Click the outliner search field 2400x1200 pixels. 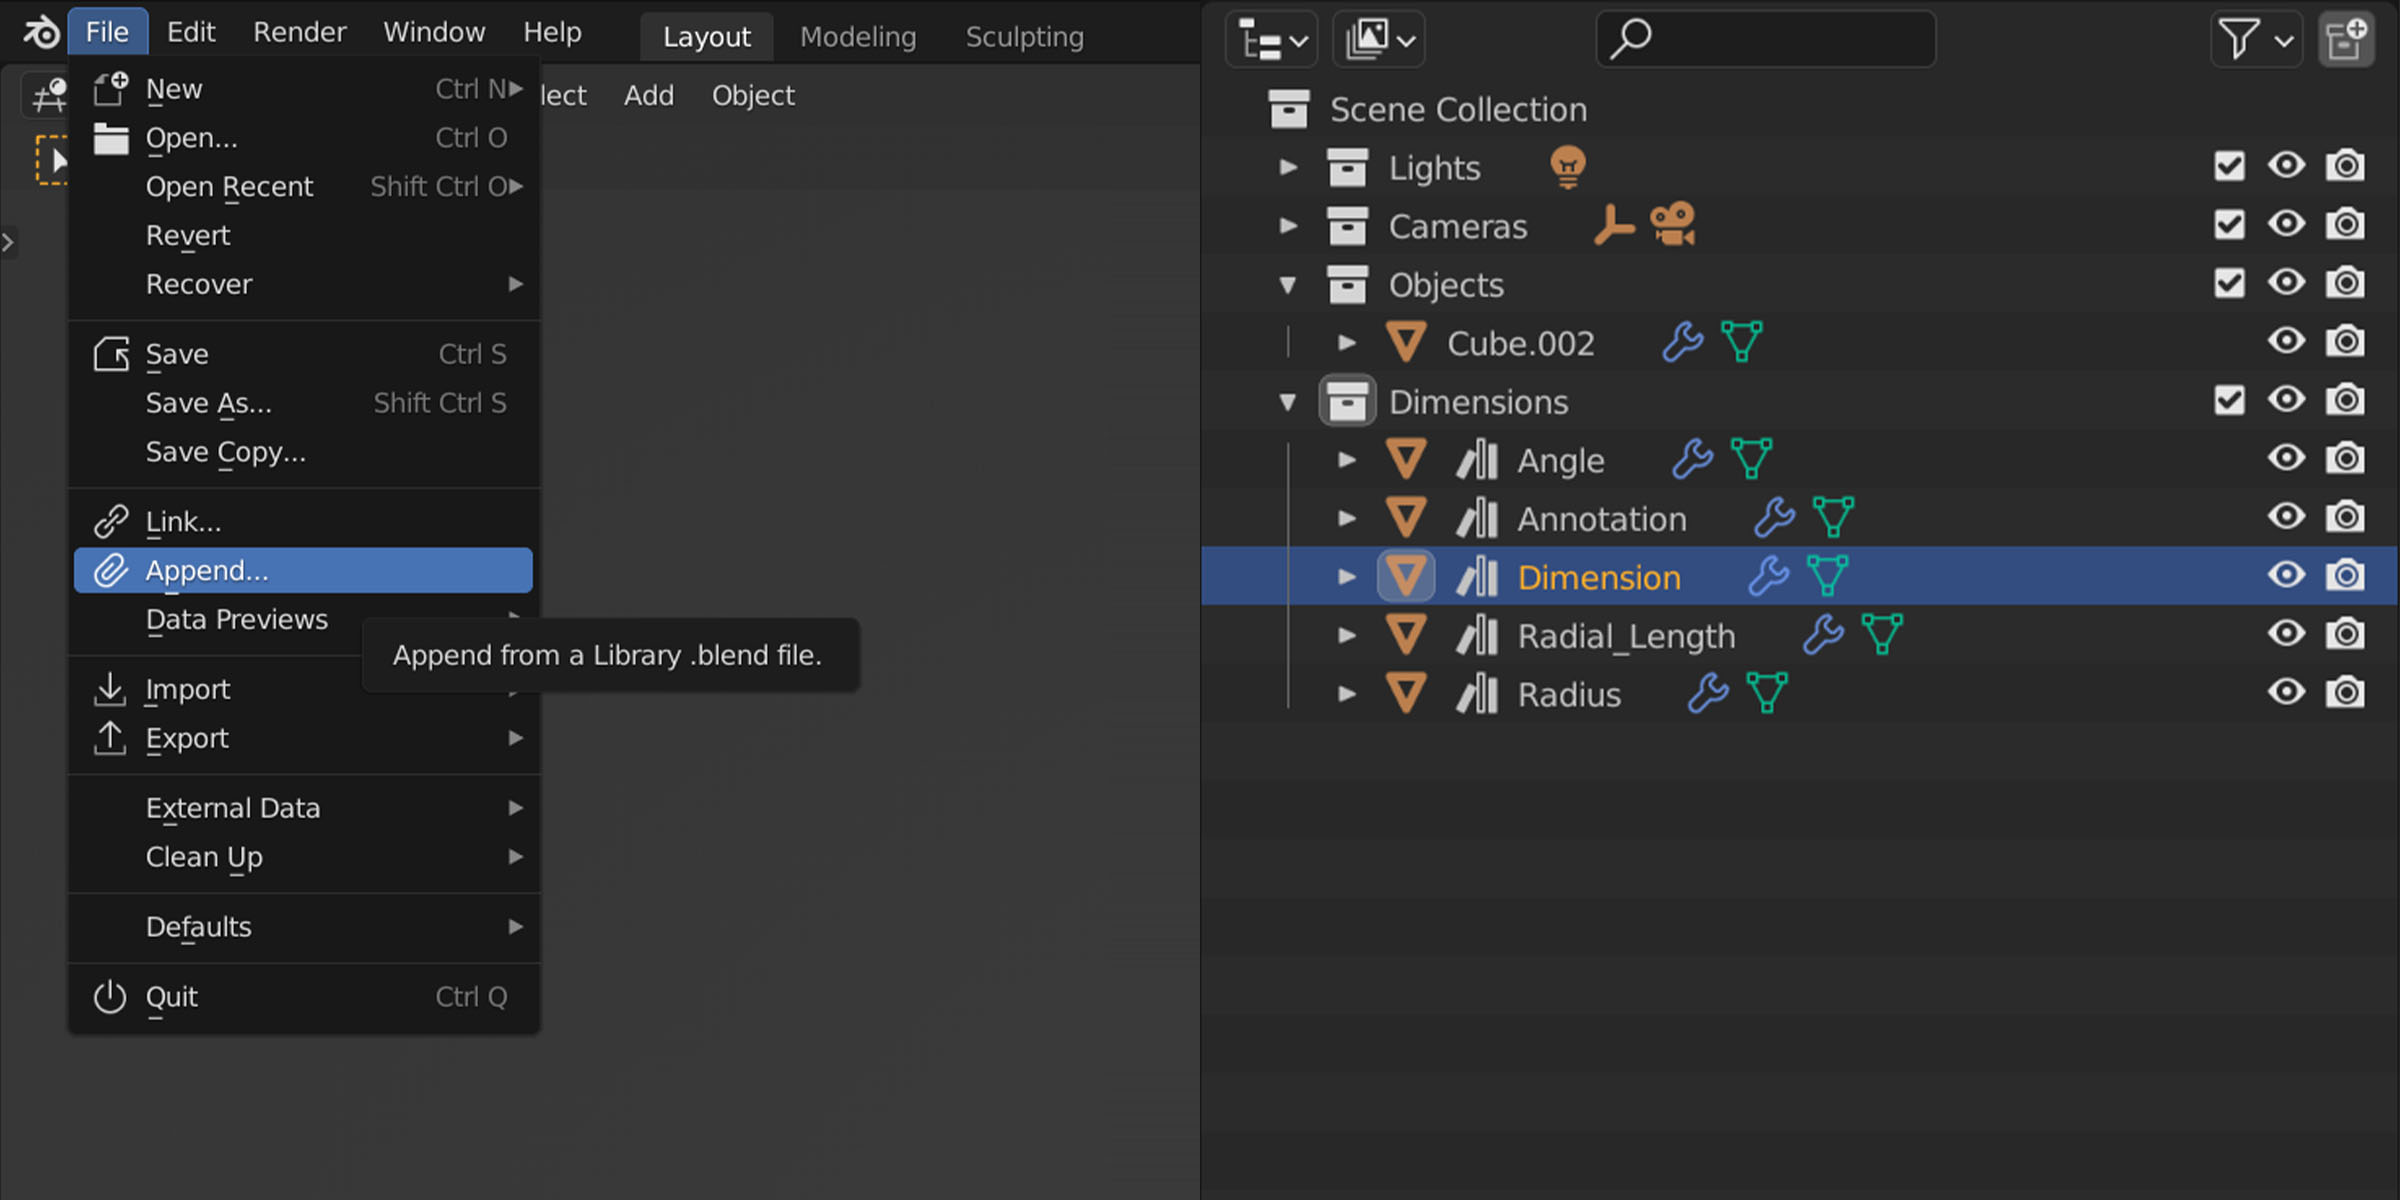pyautogui.click(x=1766, y=40)
